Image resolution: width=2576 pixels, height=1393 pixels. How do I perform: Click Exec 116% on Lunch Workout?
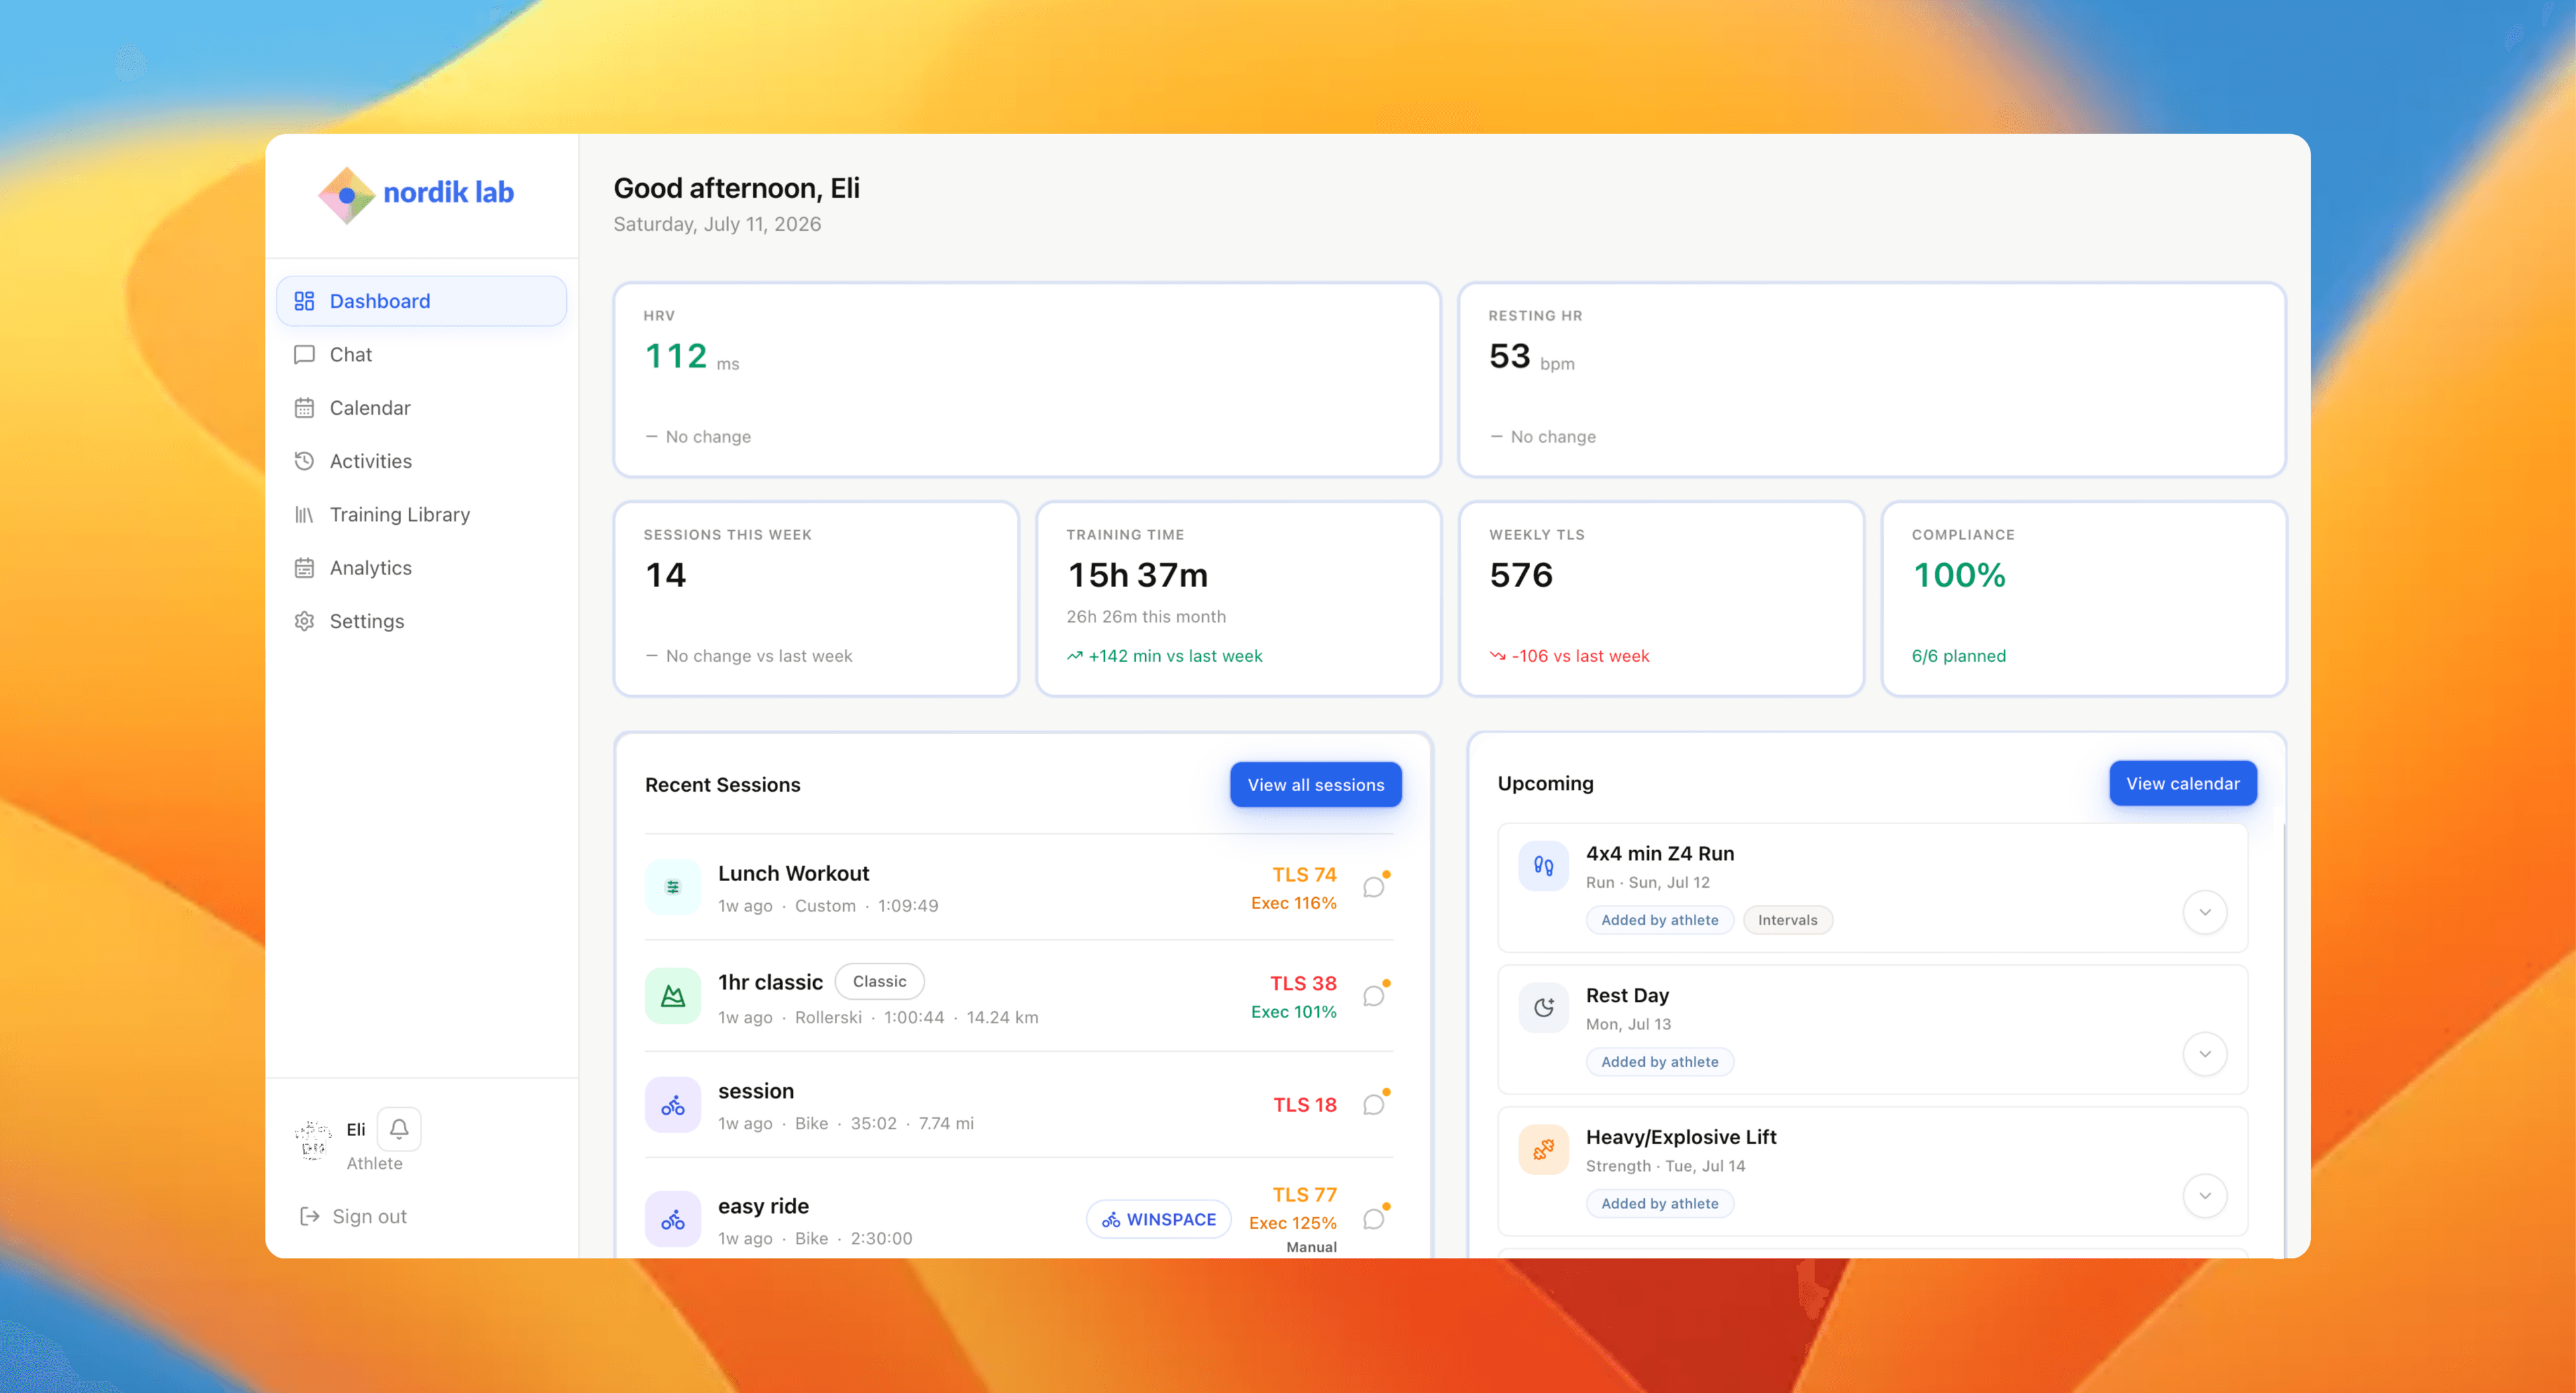pyautogui.click(x=1293, y=903)
